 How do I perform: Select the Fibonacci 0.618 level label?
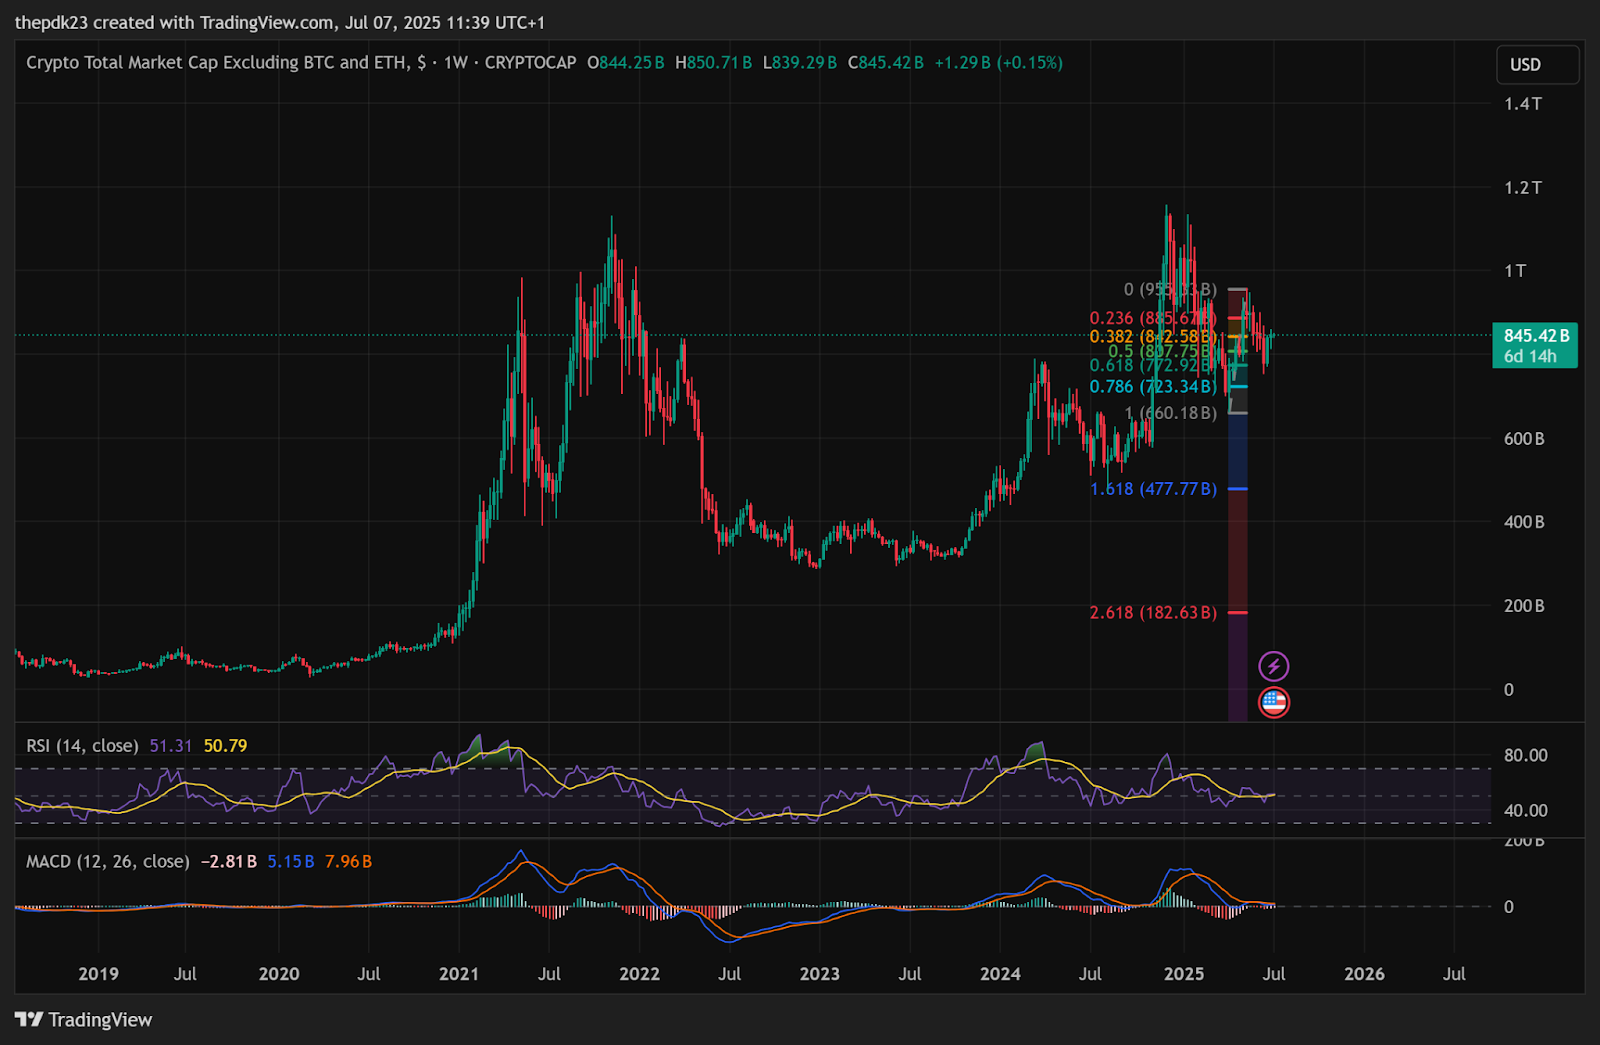(x=1152, y=365)
